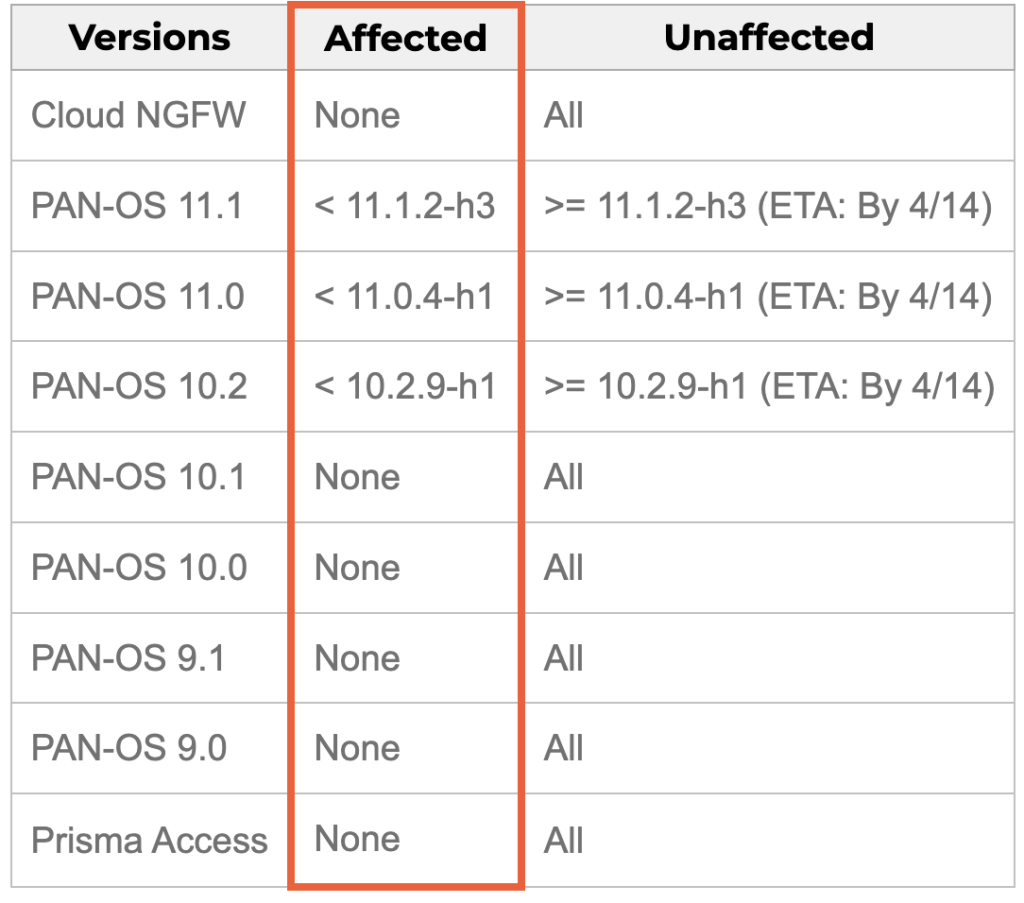1024x903 pixels.
Task: Click the affected value < 11.1.2-h3
Action: coord(405,206)
